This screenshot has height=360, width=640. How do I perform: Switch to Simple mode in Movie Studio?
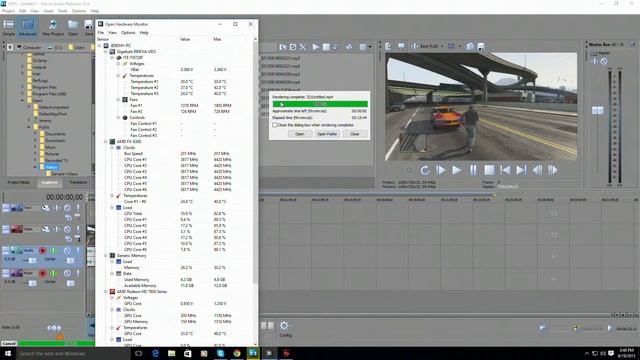coord(9,27)
